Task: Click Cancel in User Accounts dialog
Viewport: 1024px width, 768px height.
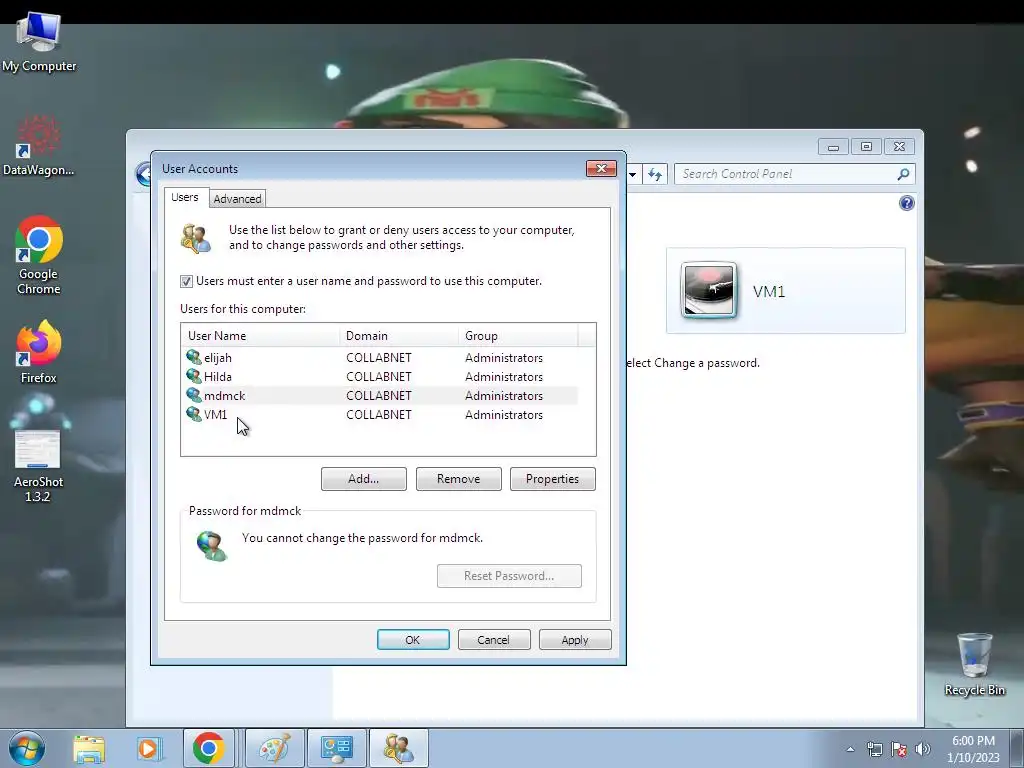Action: coord(494,640)
